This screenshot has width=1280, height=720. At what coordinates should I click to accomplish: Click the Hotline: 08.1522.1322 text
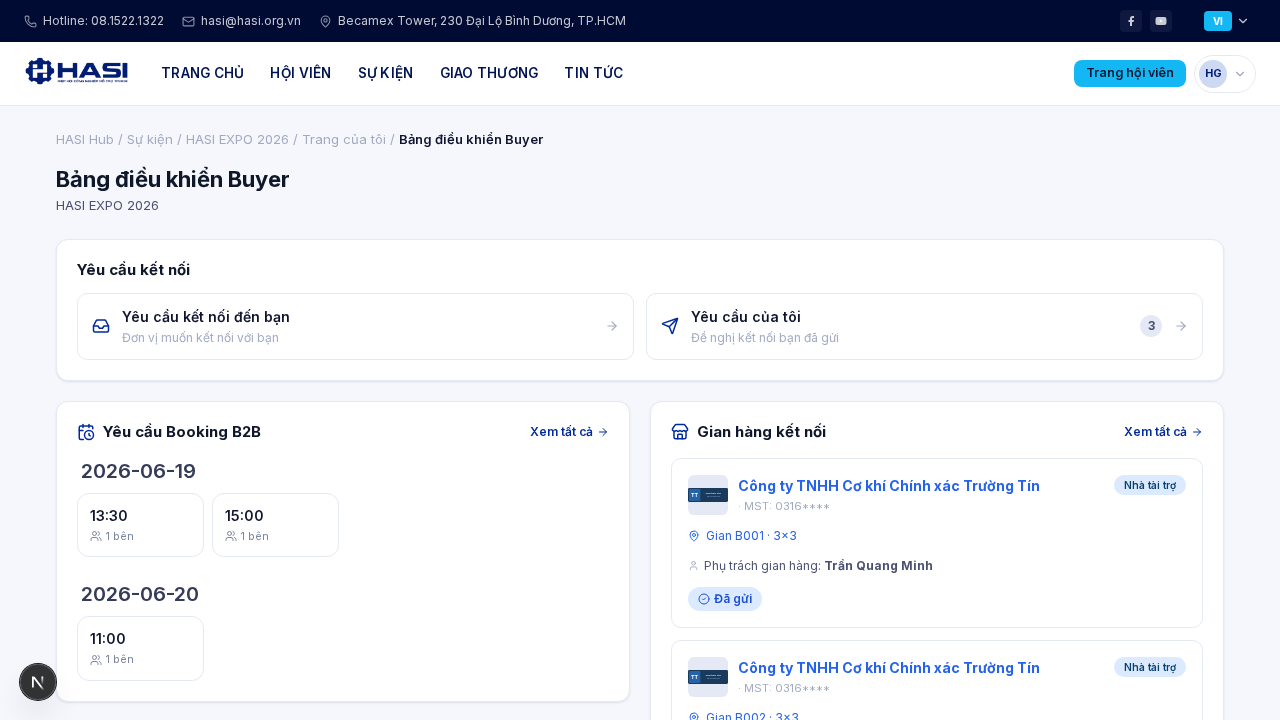[103, 21]
